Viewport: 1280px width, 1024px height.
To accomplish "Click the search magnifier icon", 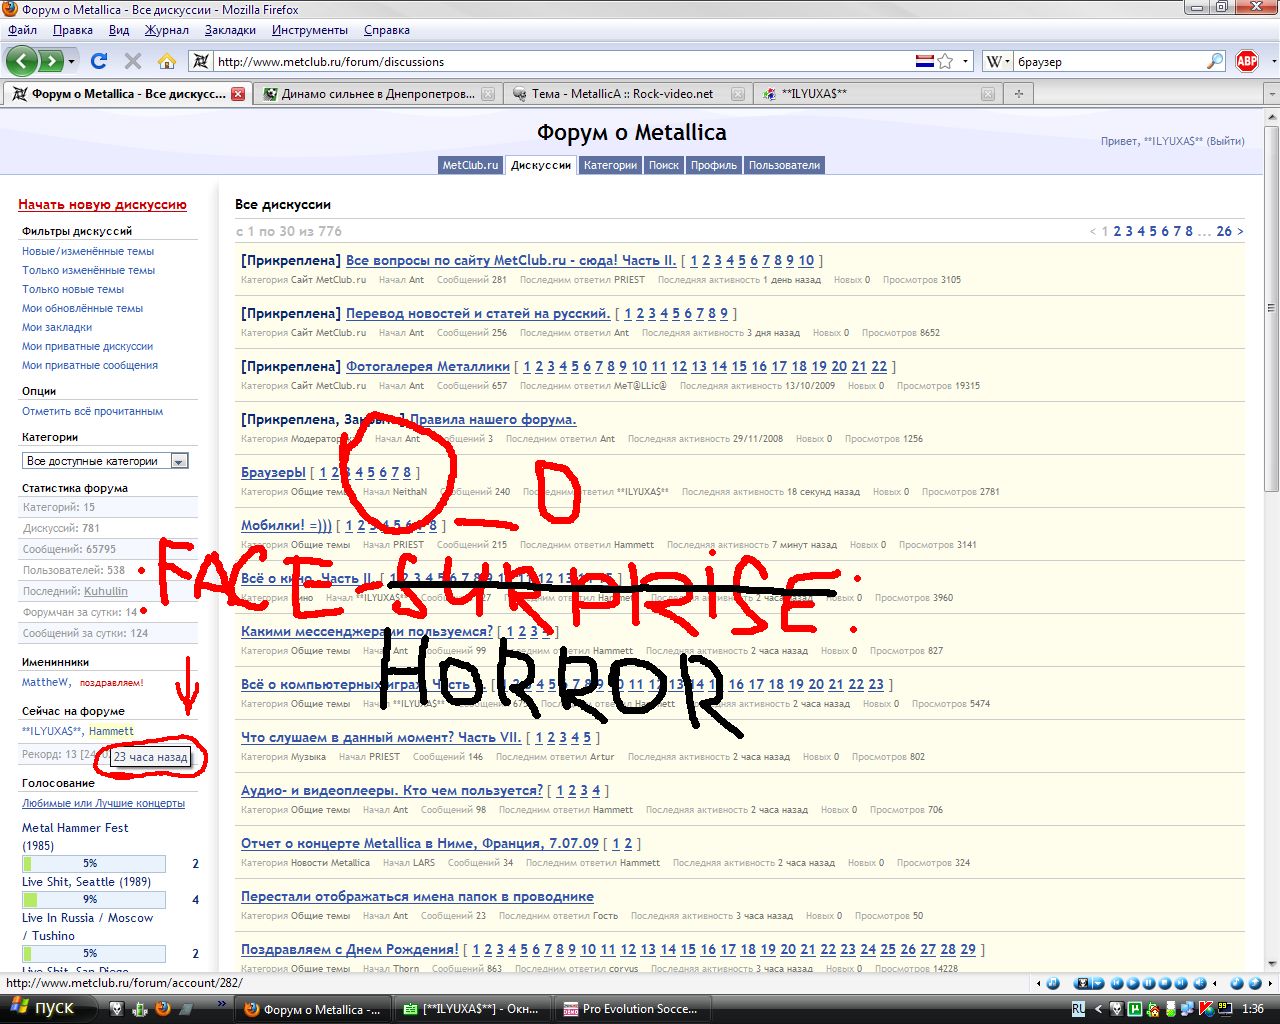I will pyautogui.click(x=1215, y=61).
